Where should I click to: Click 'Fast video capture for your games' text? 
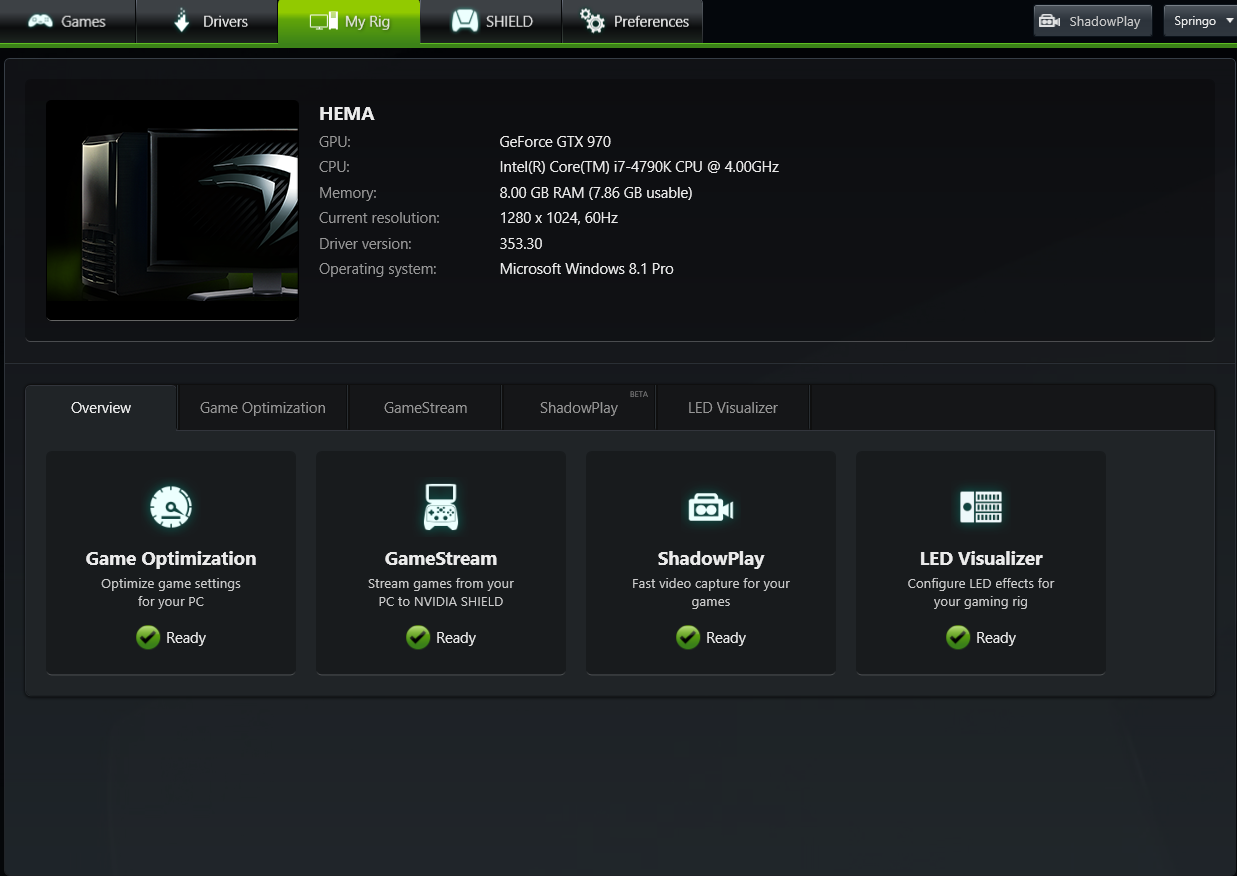tap(711, 593)
